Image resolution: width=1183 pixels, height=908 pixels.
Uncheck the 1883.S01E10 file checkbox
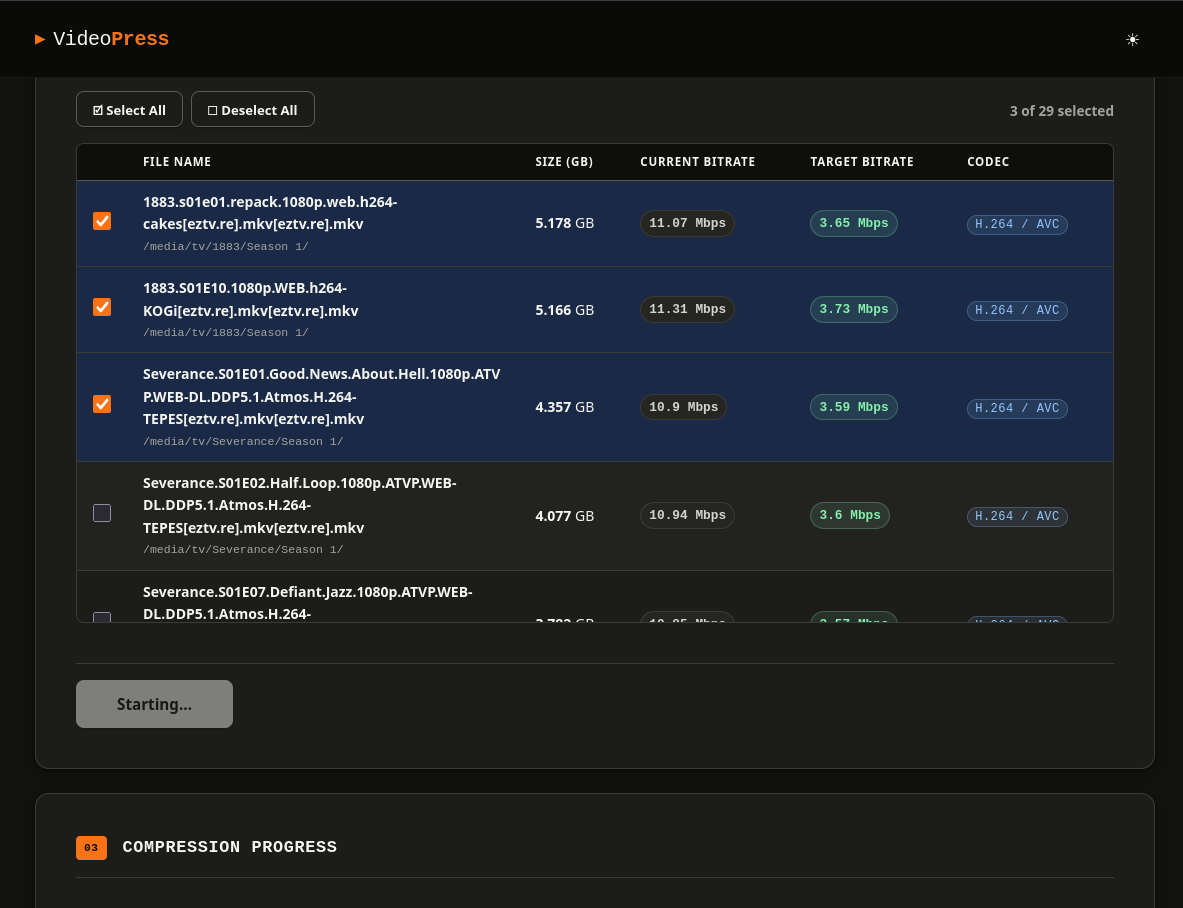tap(102, 307)
